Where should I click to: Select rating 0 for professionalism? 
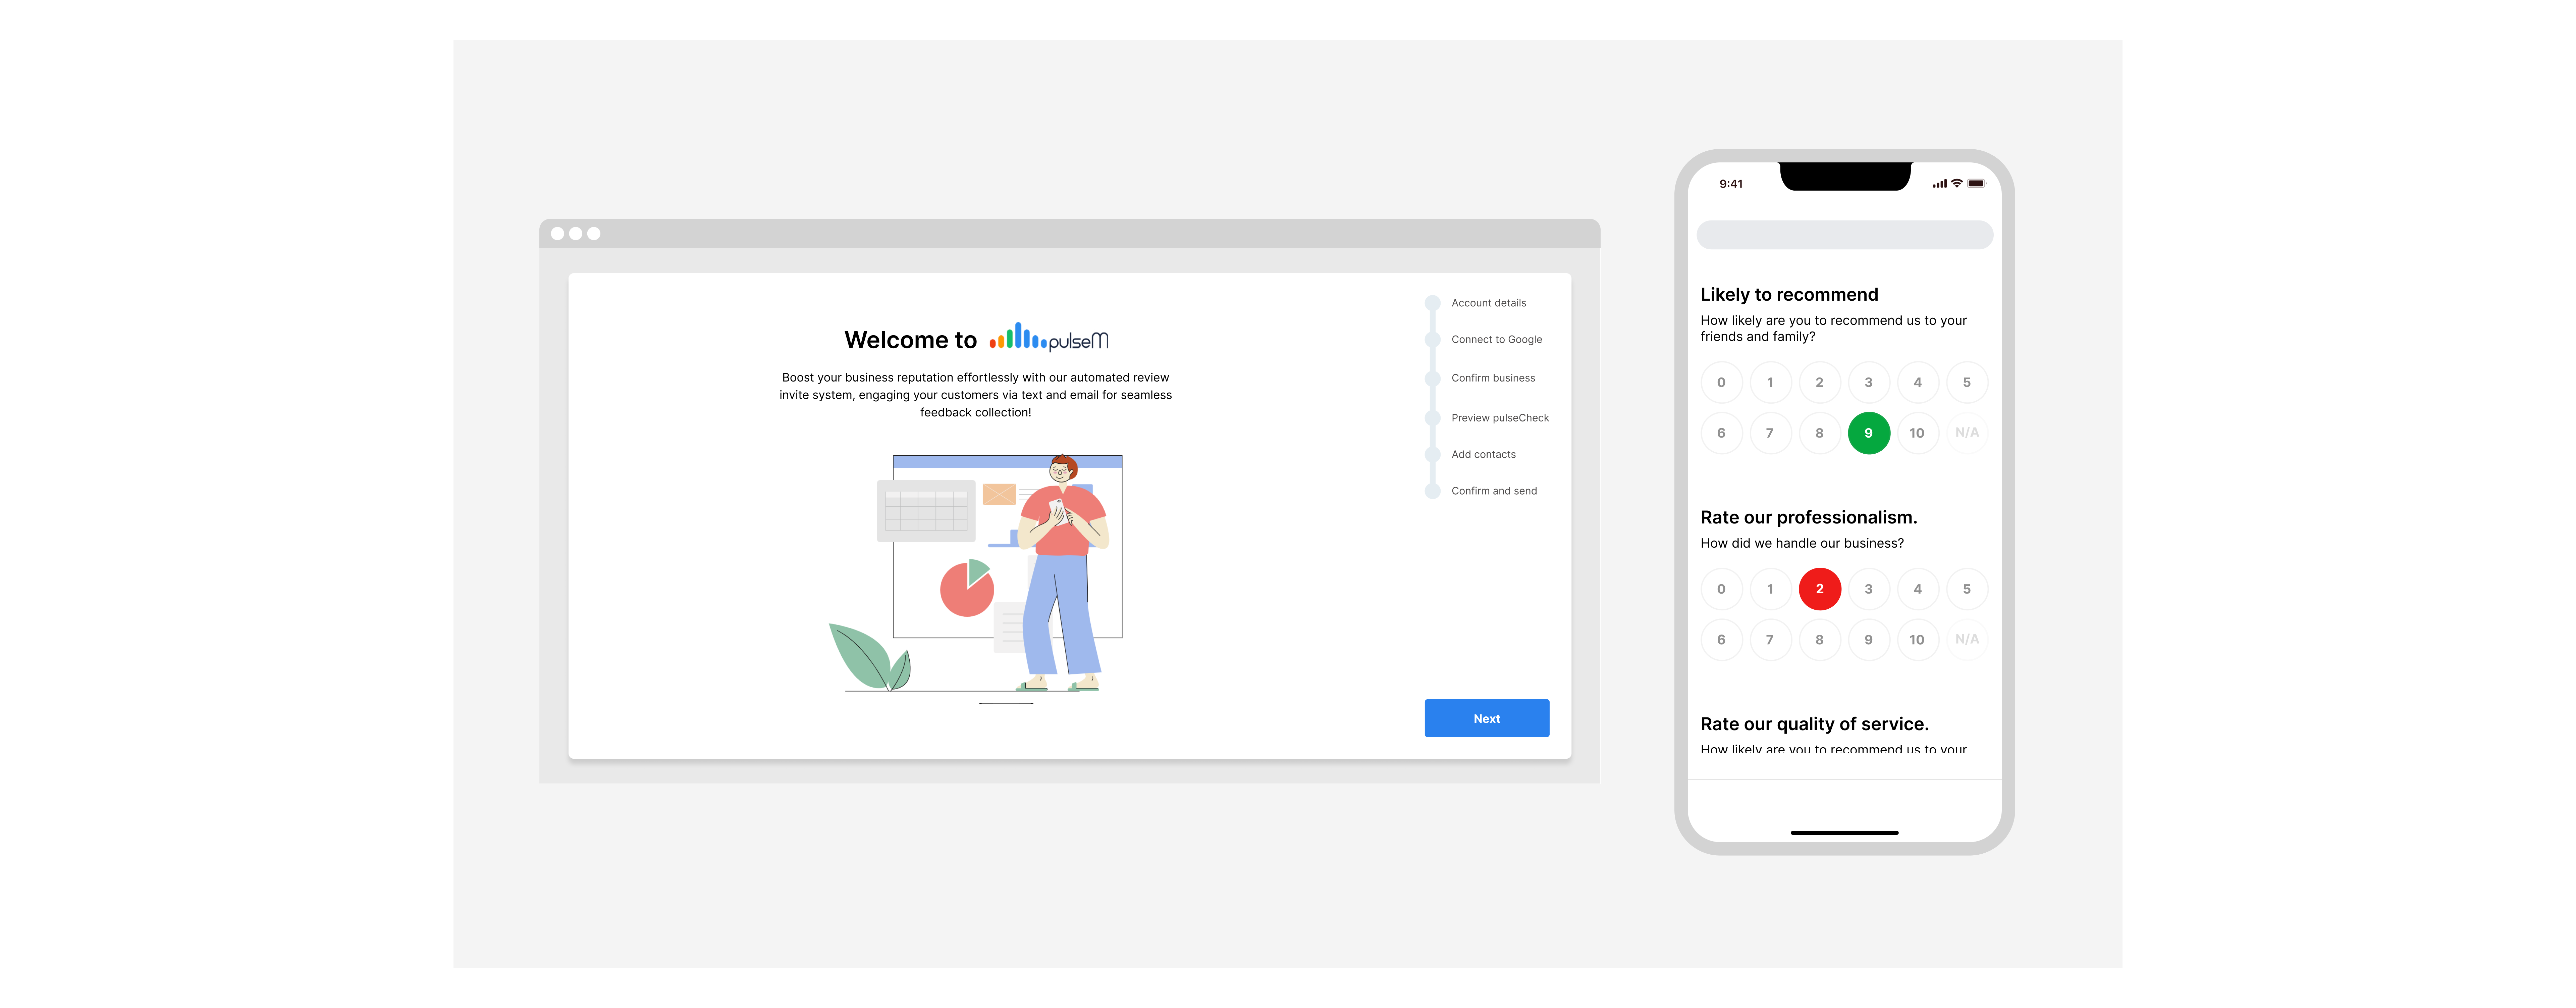(x=1720, y=587)
